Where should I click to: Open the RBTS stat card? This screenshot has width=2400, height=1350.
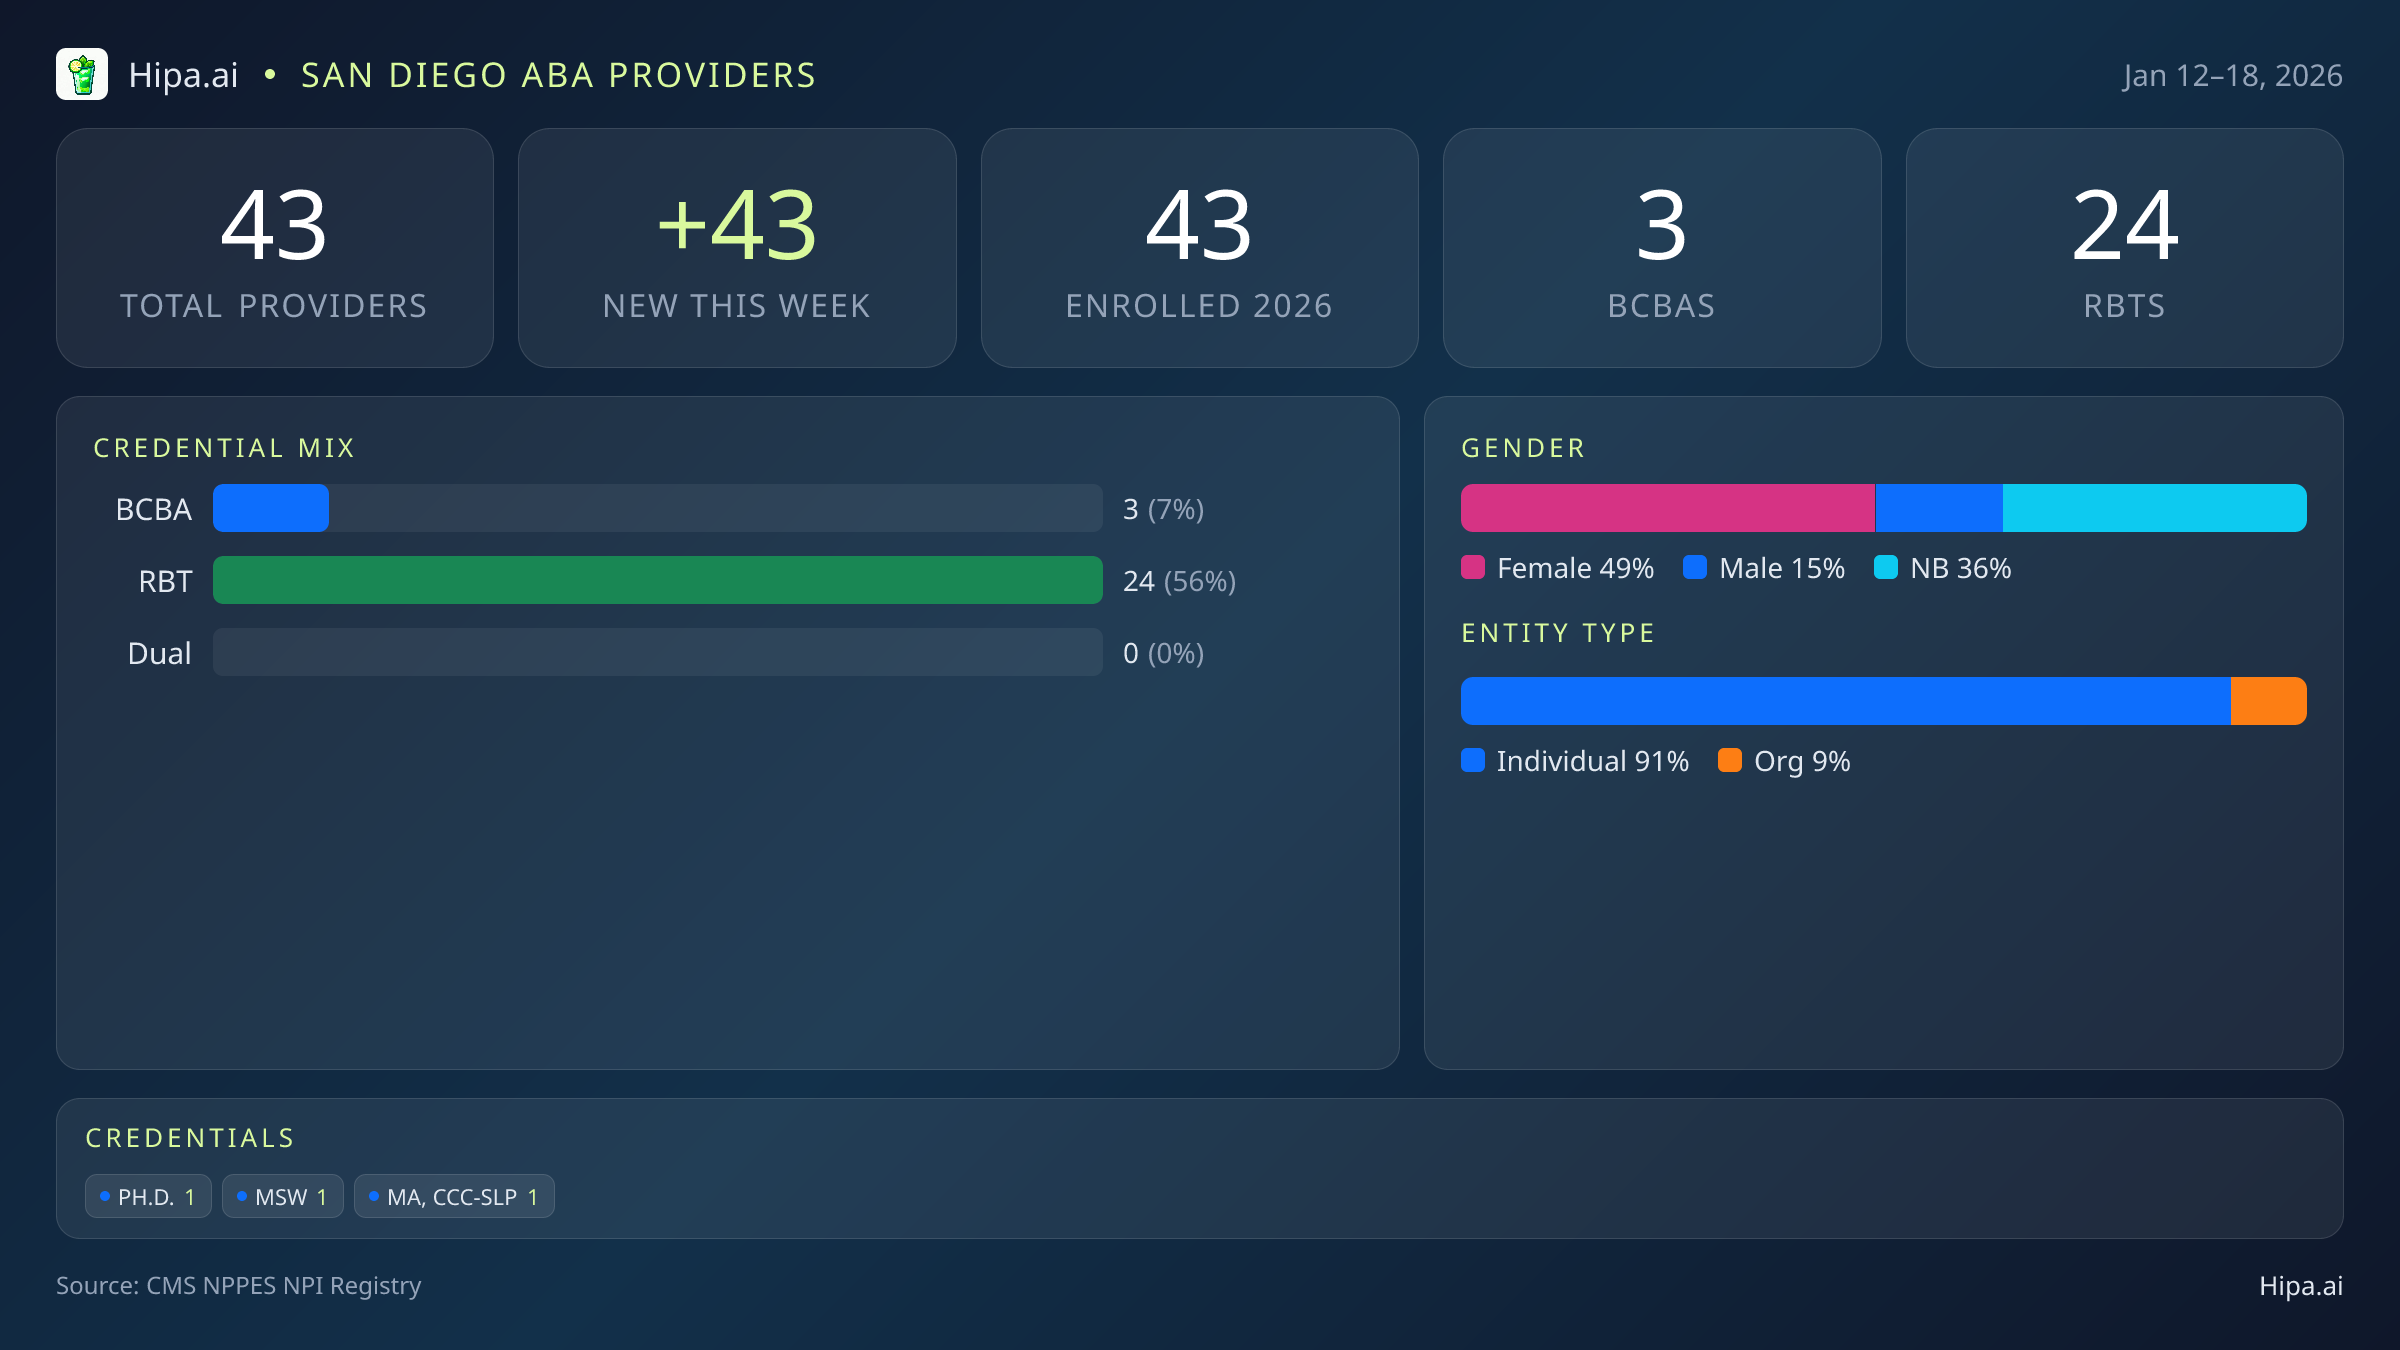coord(2124,247)
